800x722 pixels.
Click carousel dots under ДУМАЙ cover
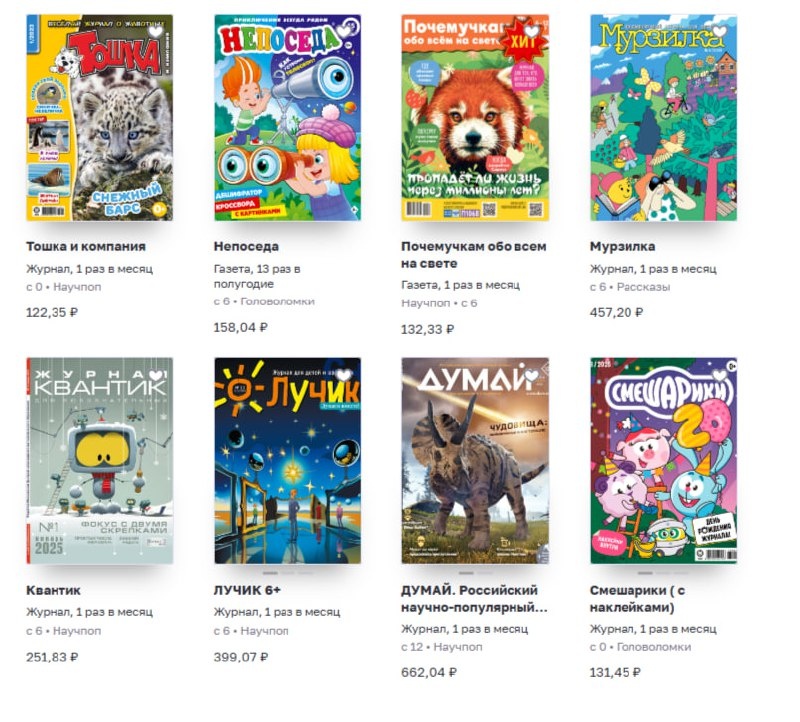475,573
